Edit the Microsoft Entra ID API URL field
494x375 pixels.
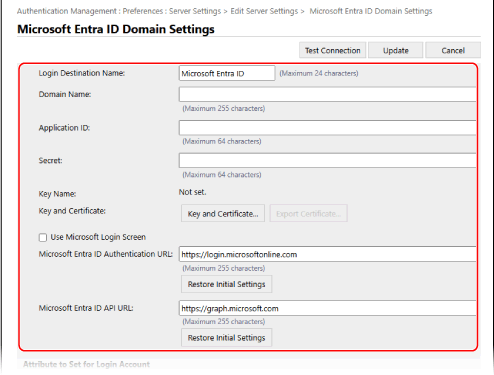pyautogui.click(x=327, y=308)
